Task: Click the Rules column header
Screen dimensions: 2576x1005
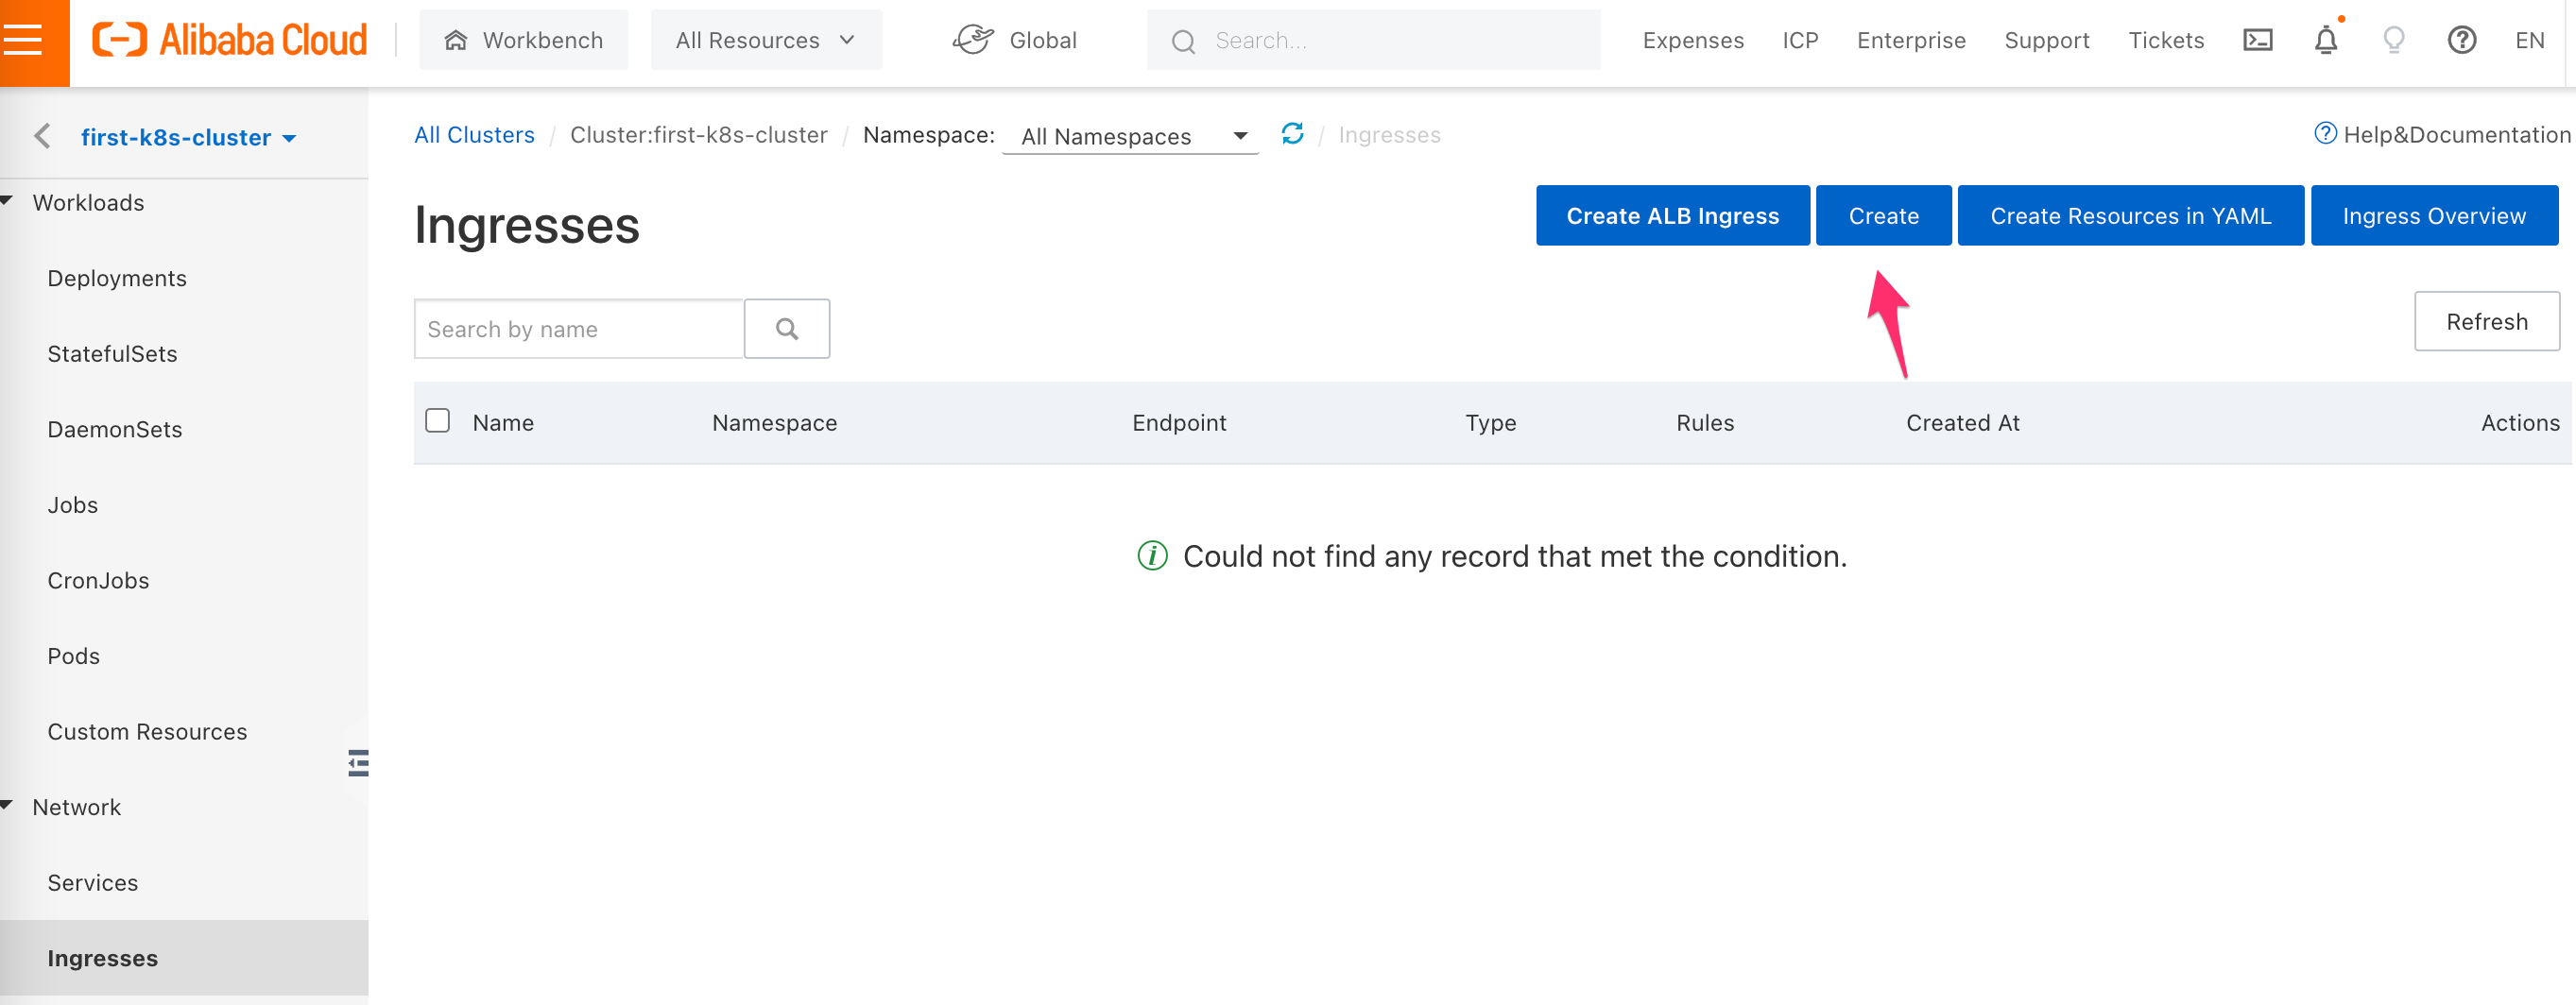Action: point(1705,422)
